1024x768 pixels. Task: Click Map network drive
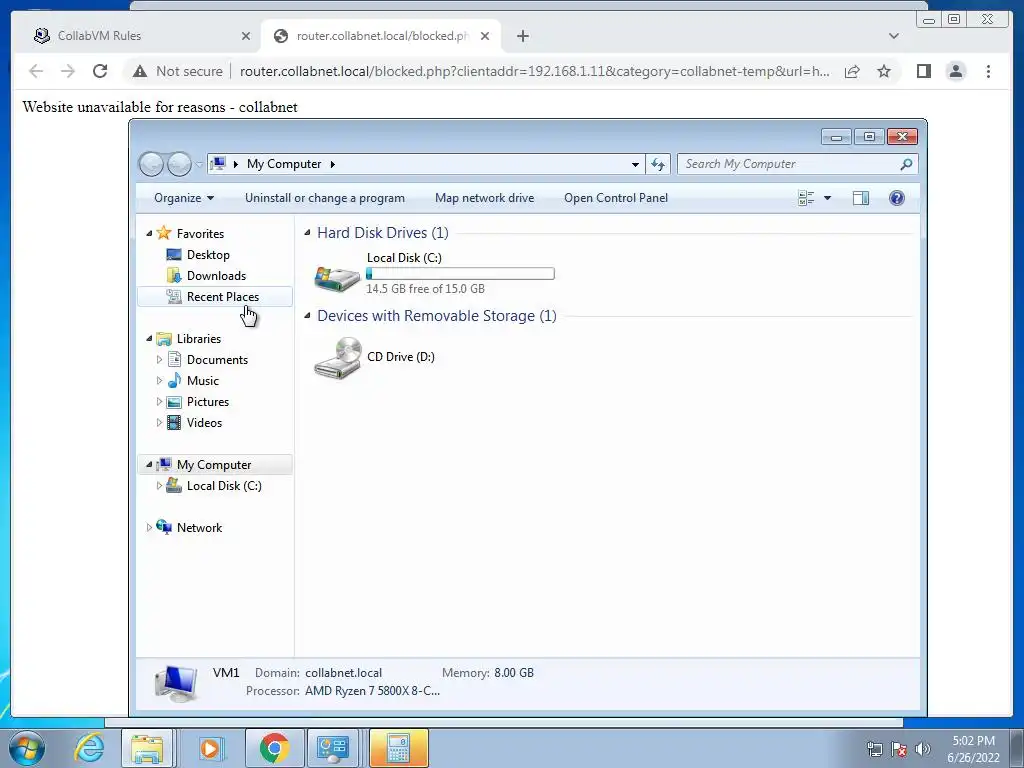(485, 198)
